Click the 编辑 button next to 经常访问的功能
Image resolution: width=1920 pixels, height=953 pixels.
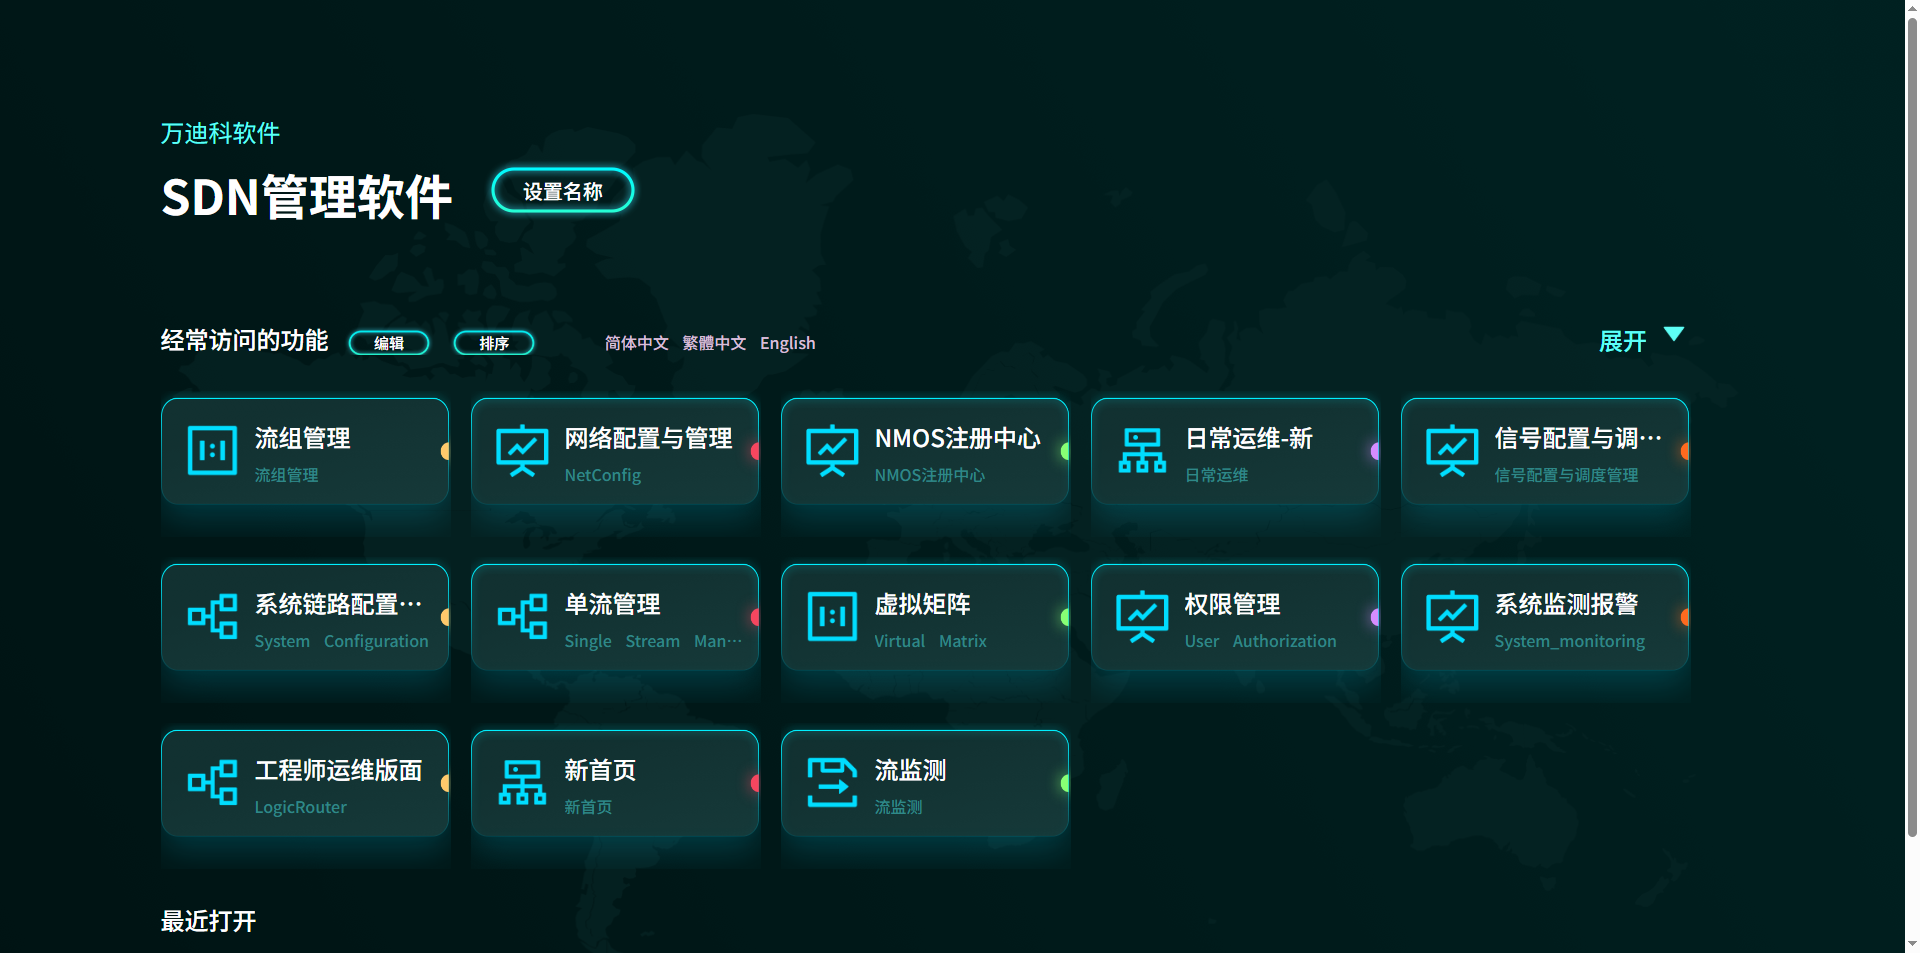(x=389, y=343)
